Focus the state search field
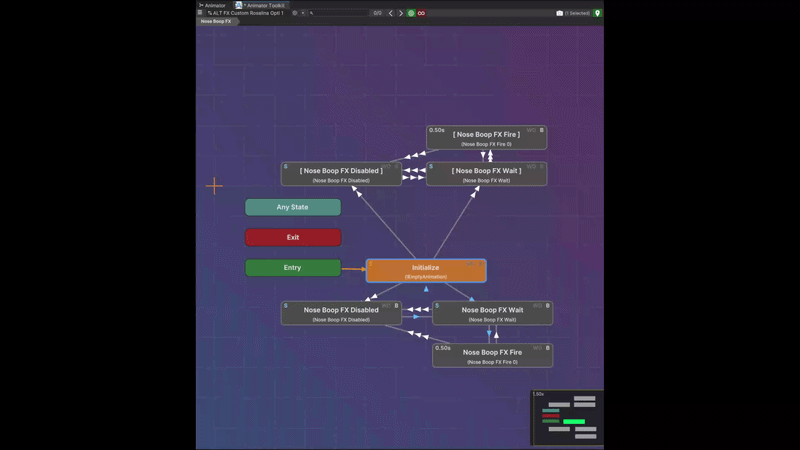Screen dimensions: 800x450 [x=338, y=13]
